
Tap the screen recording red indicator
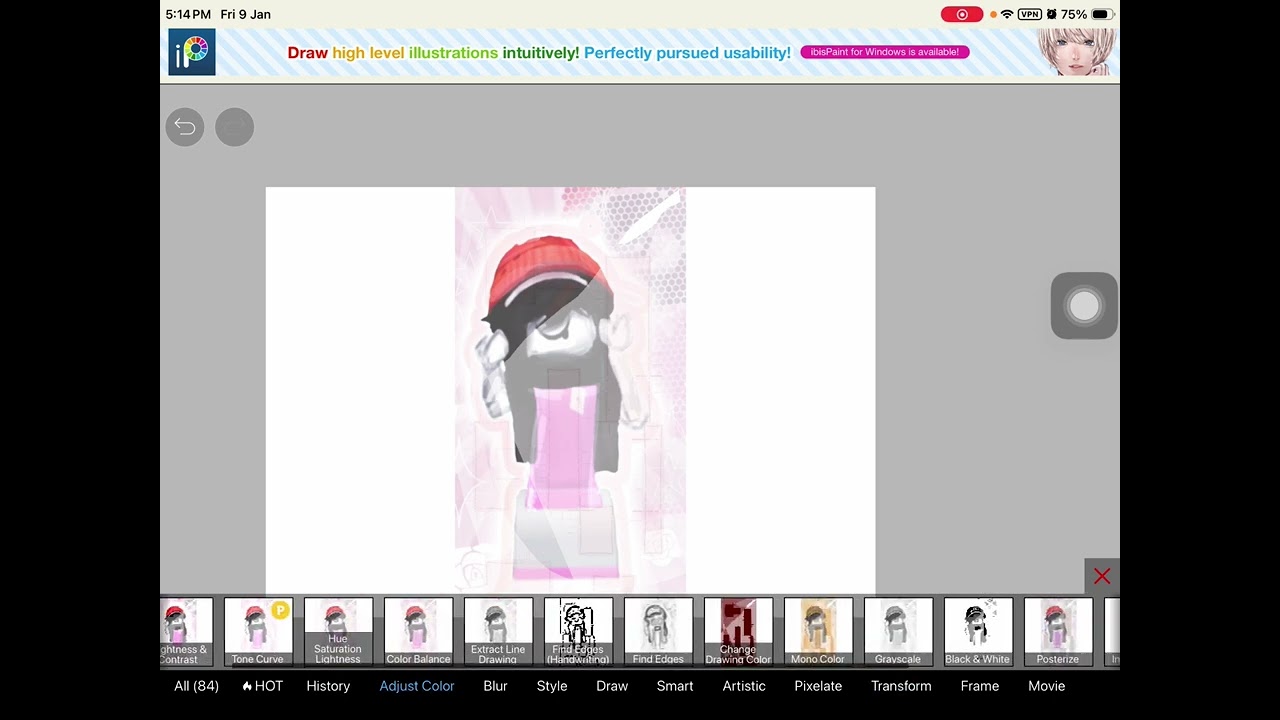point(962,14)
